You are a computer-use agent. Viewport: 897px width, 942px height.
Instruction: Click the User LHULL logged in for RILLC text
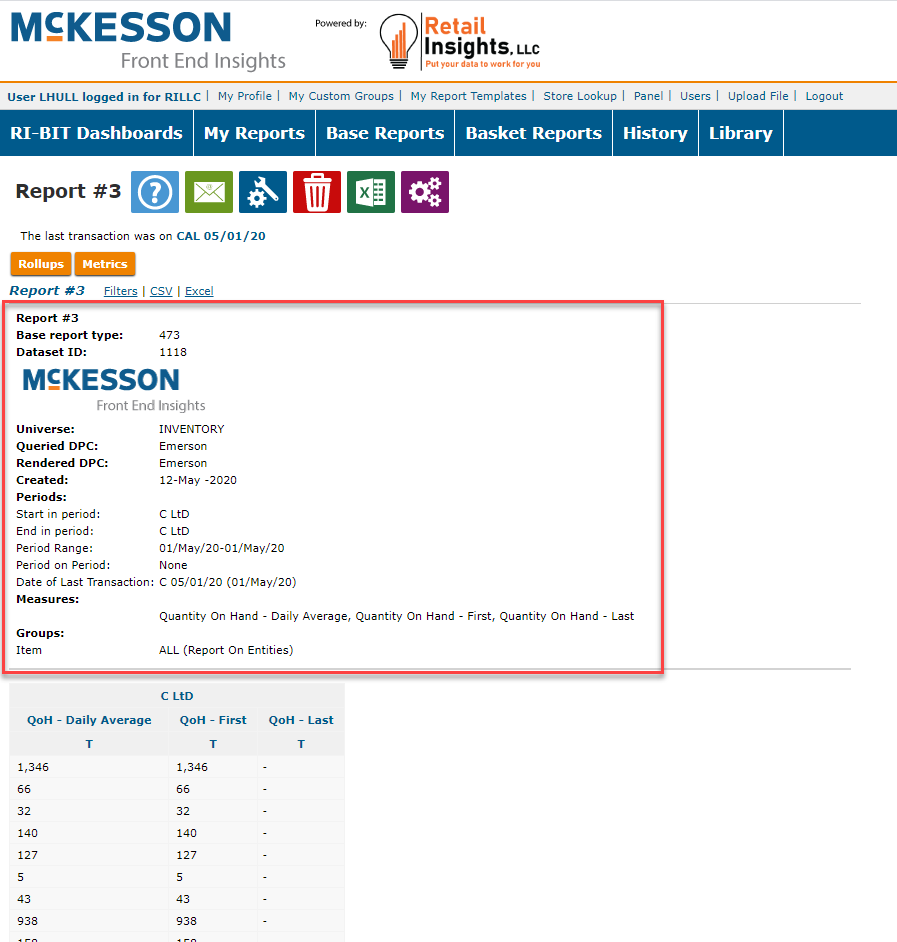(104, 97)
